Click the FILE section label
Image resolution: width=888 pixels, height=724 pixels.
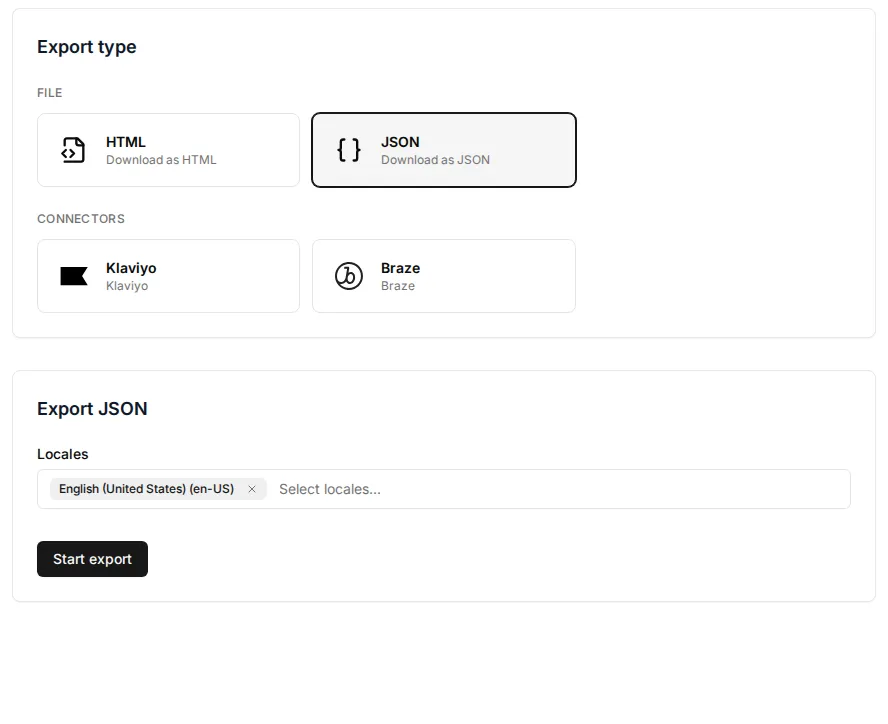(50, 93)
